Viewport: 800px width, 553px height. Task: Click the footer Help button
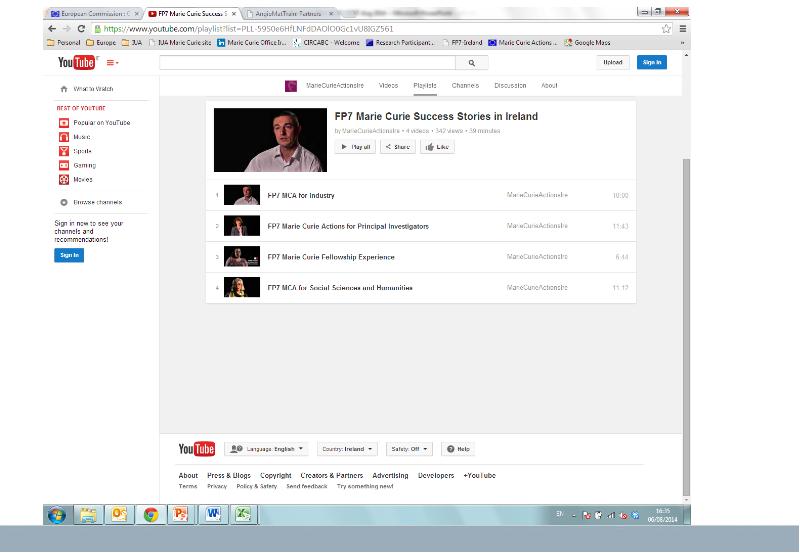pyautogui.click(x=458, y=449)
